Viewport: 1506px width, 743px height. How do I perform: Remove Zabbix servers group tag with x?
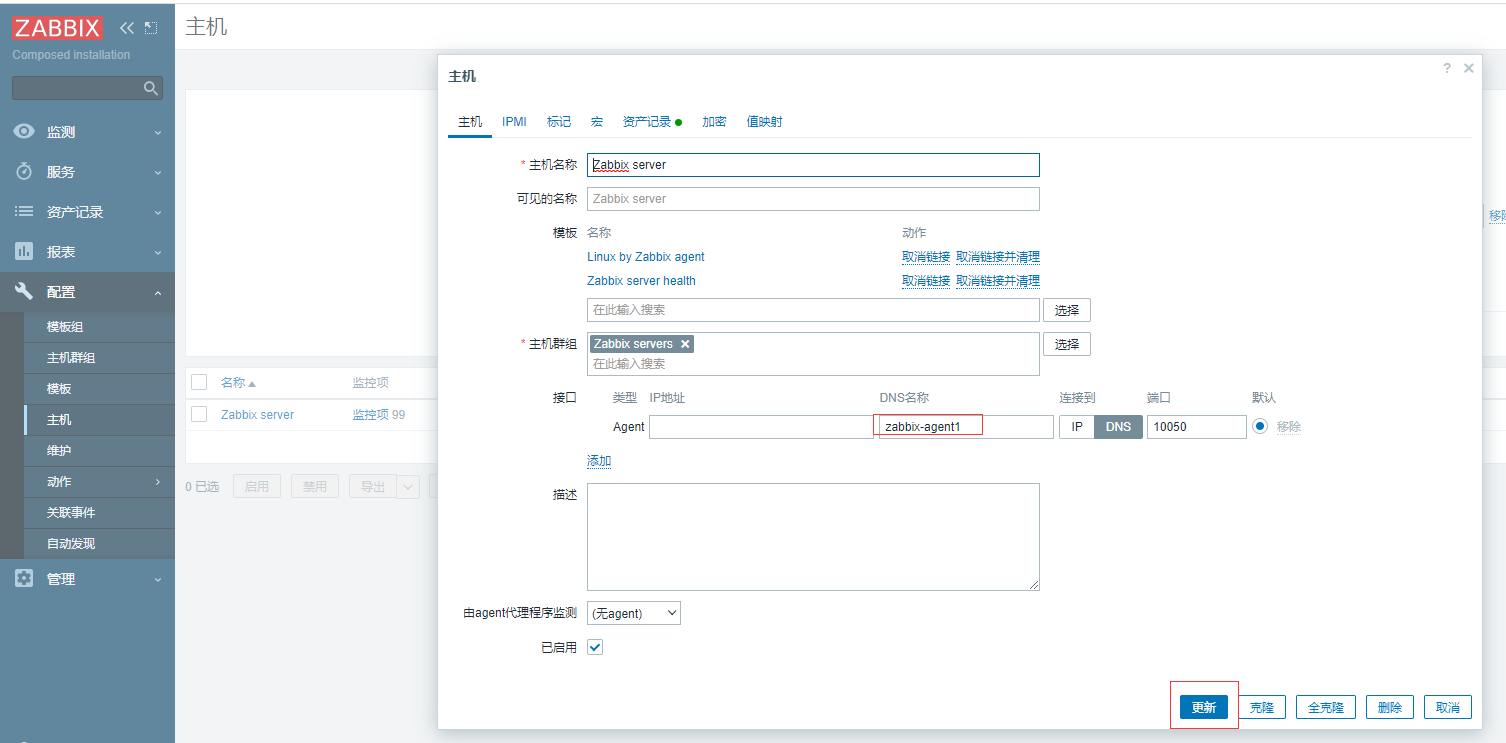tap(685, 344)
